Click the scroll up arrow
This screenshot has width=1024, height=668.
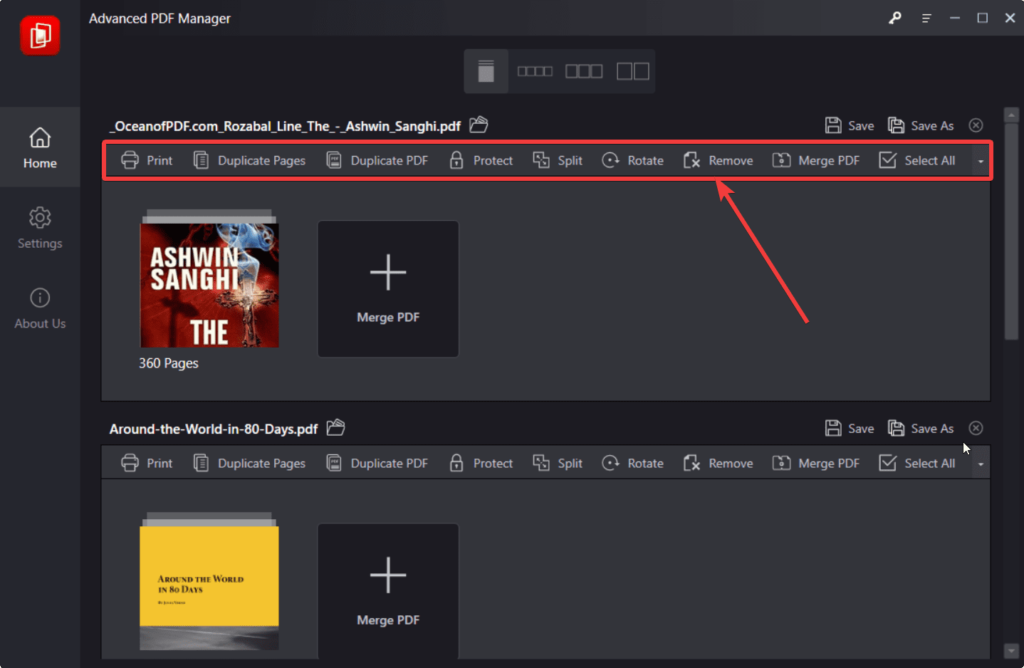pos(1011,115)
